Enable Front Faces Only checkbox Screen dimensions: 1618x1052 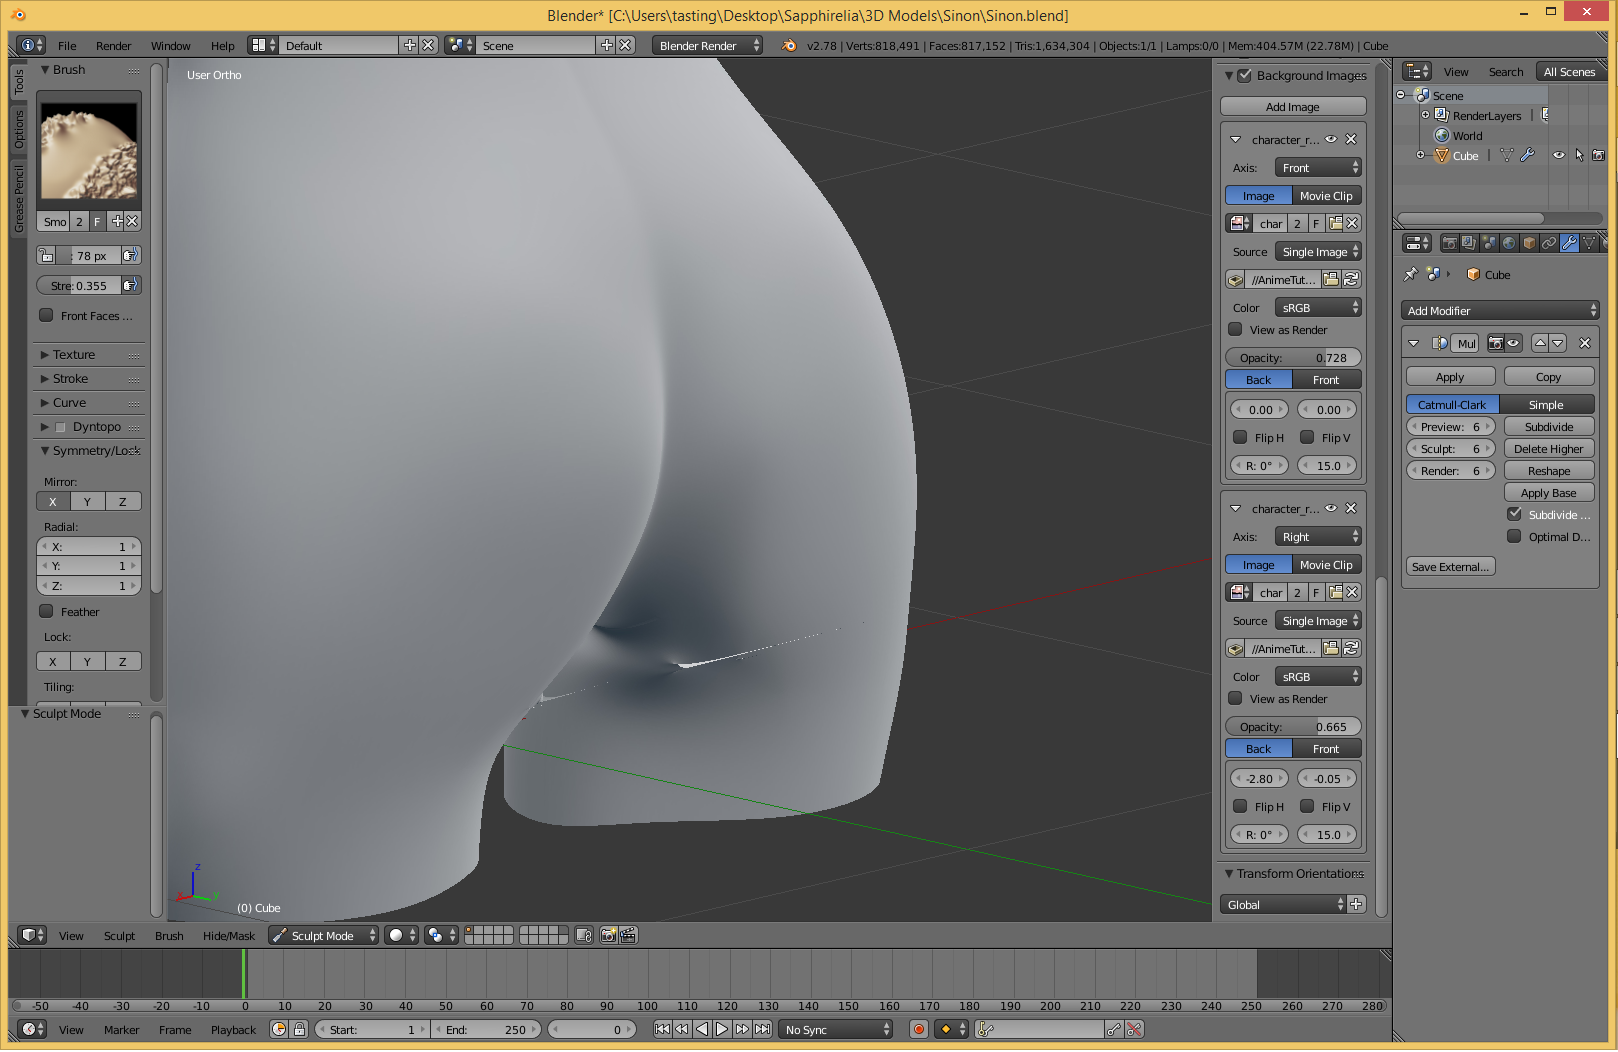click(46, 315)
